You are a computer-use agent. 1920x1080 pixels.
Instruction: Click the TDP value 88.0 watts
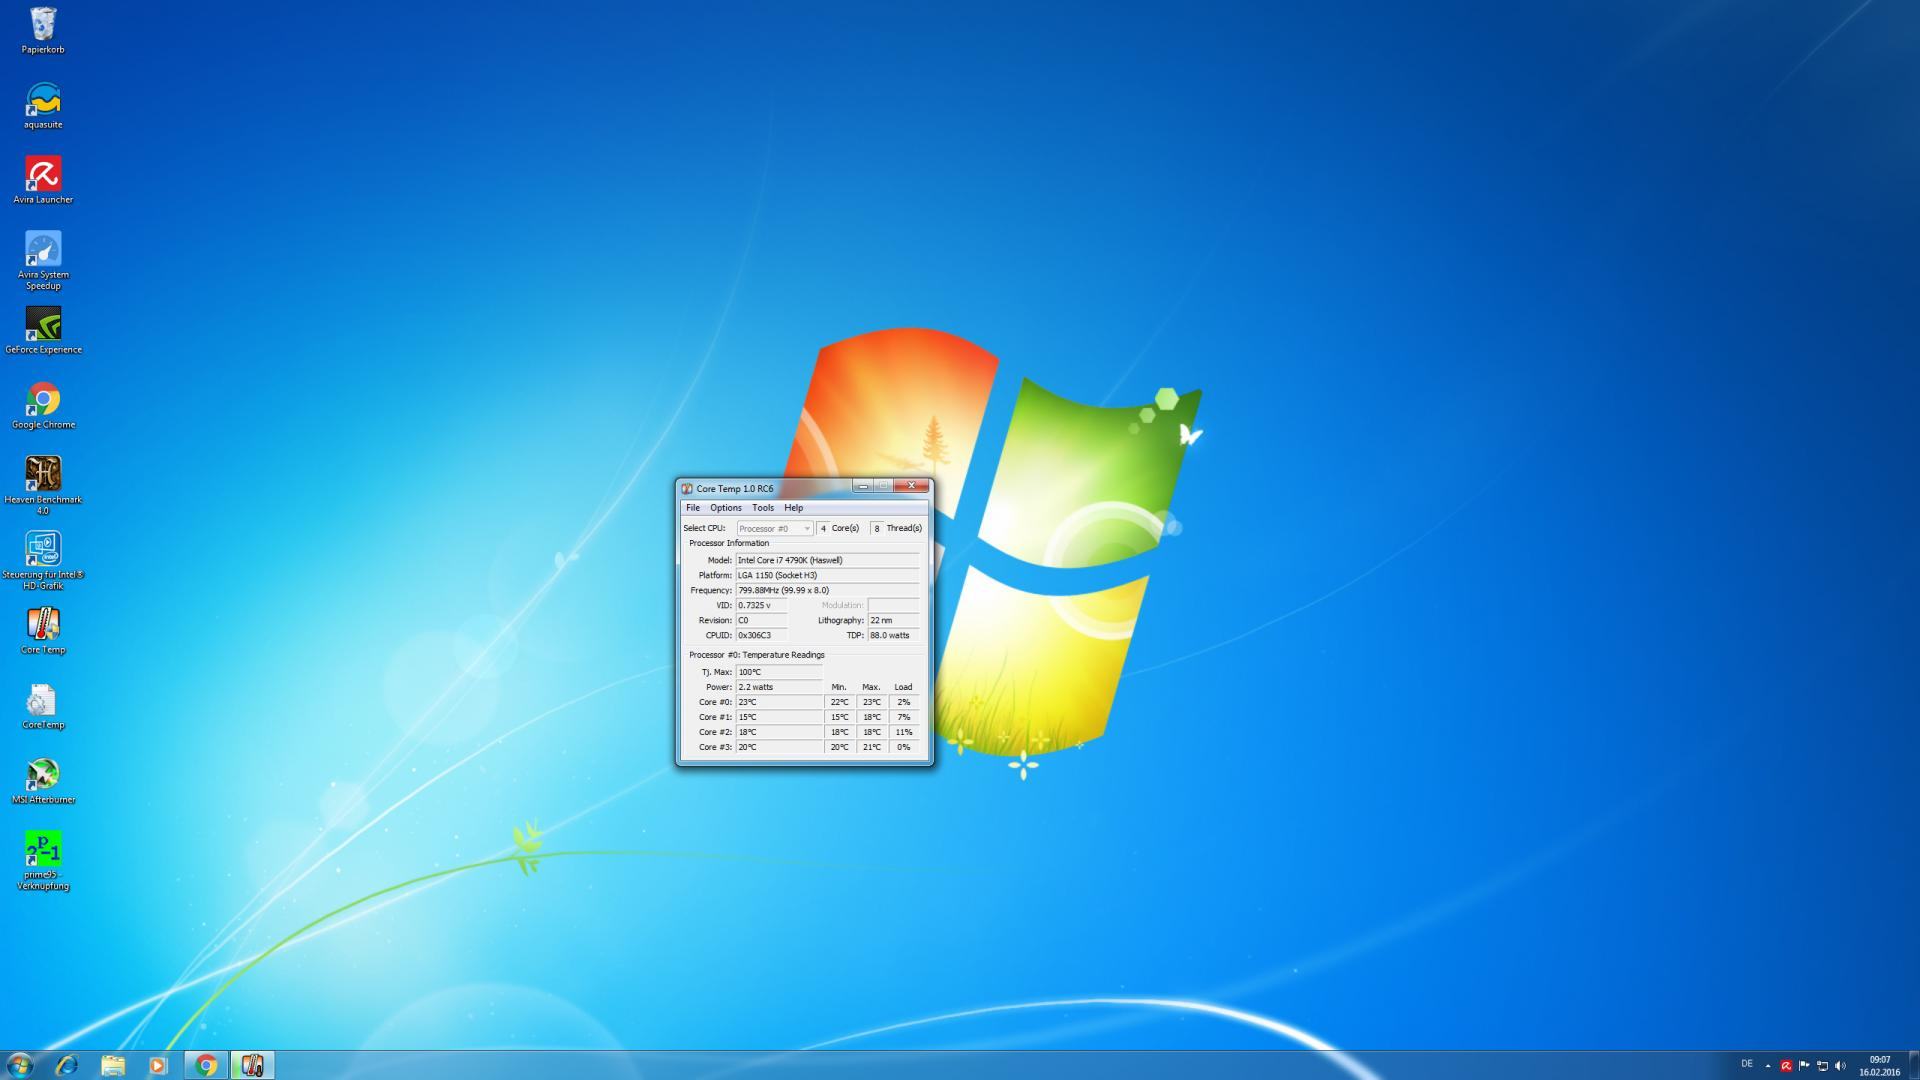coord(893,635)
